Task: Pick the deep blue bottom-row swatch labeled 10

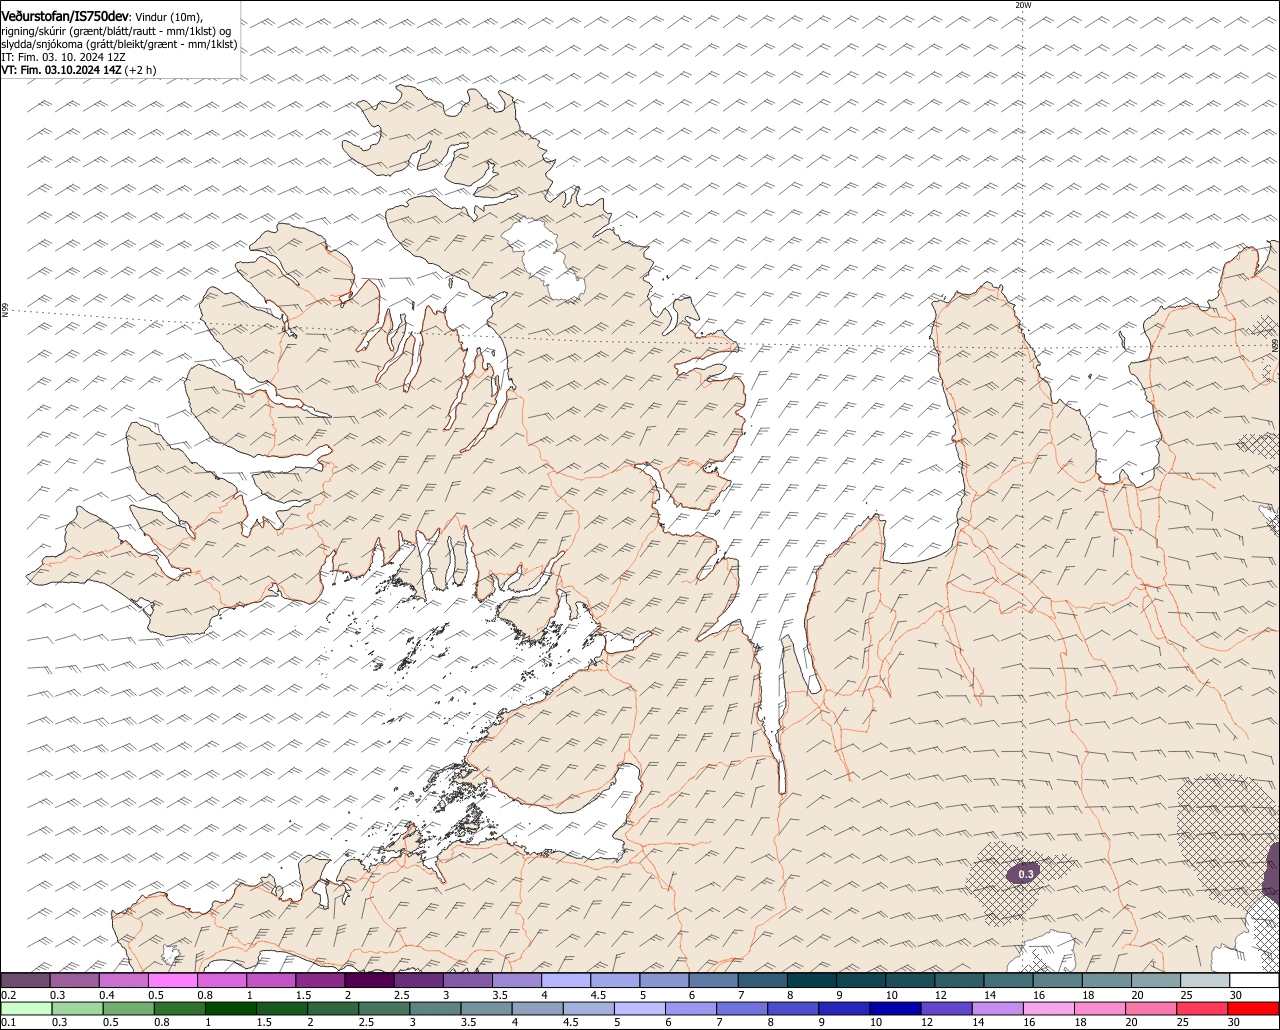Action: 897,1008
